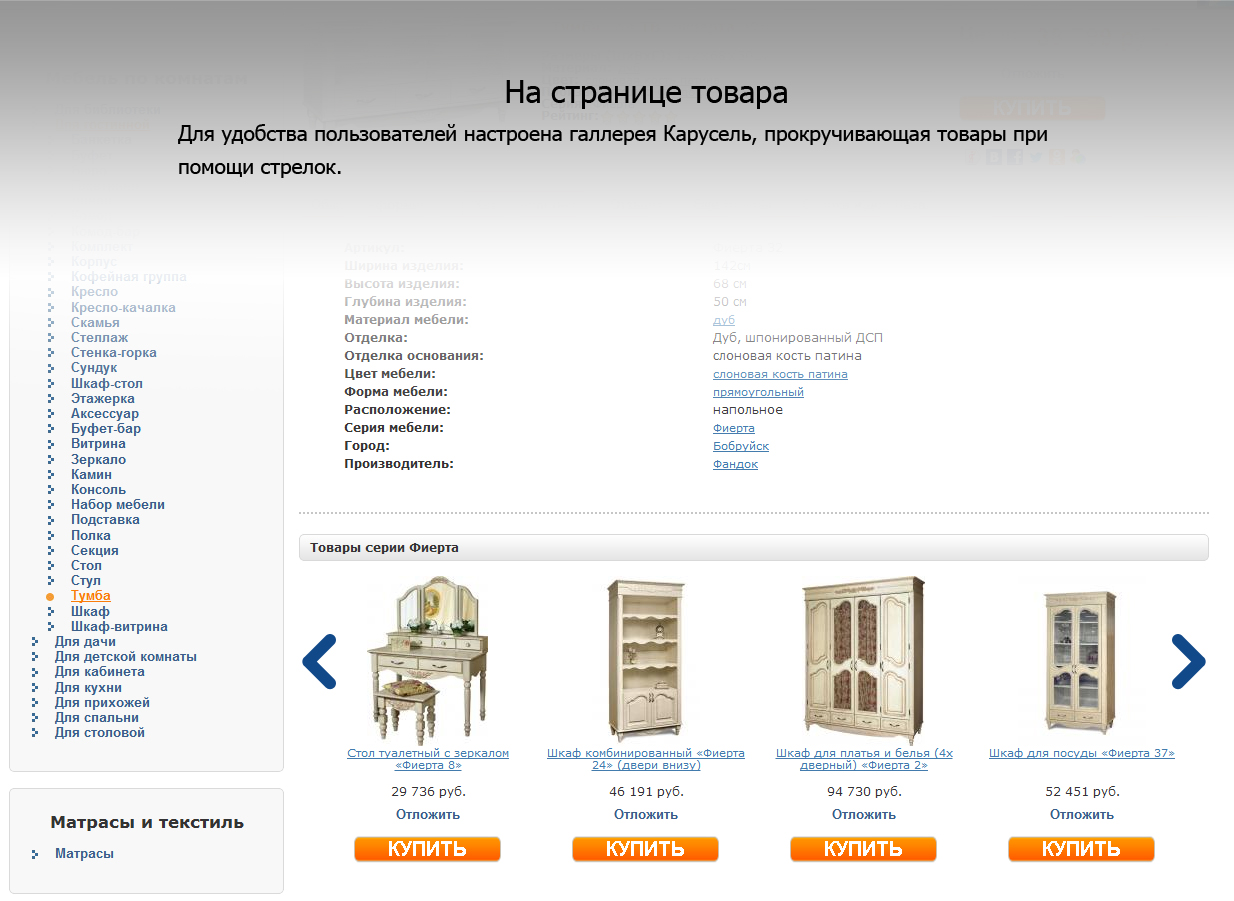
Task: Click orange bullet next to Тумба
Action: pyautogui.click(x=50, y=597)
